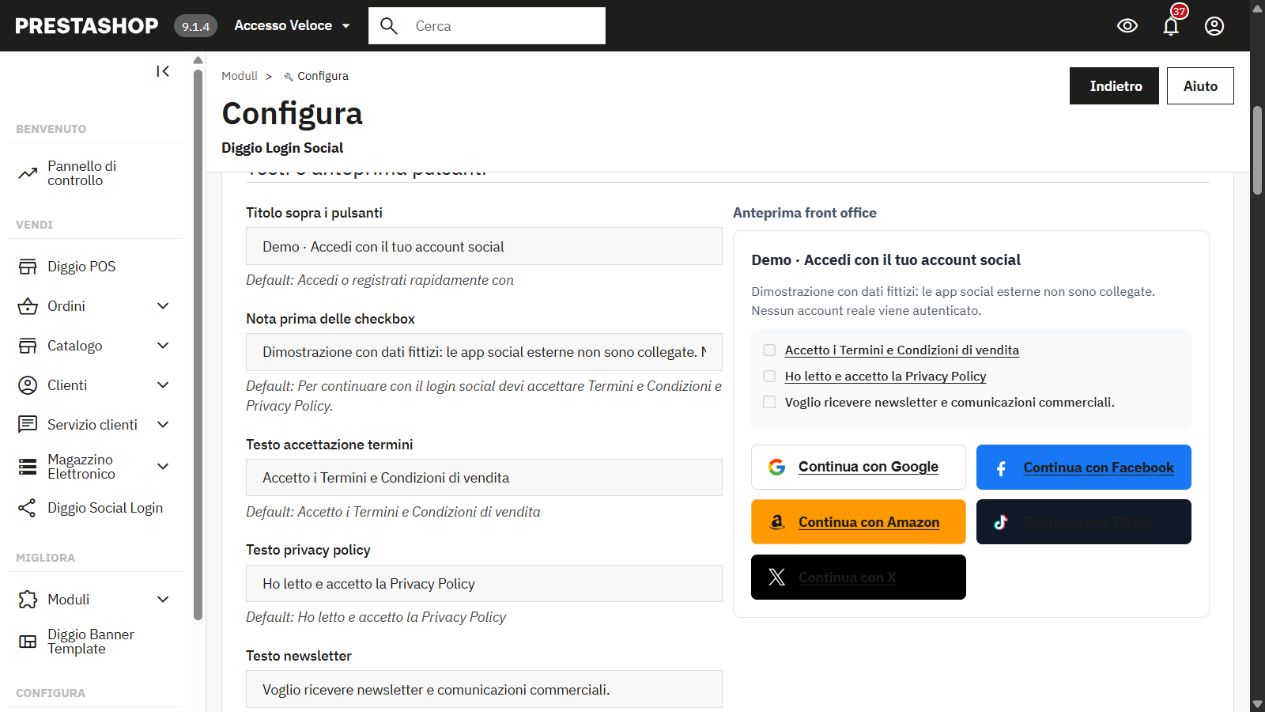Click the Facebook logo in preview
1265x712 pixels.
tap(1001, 468)
